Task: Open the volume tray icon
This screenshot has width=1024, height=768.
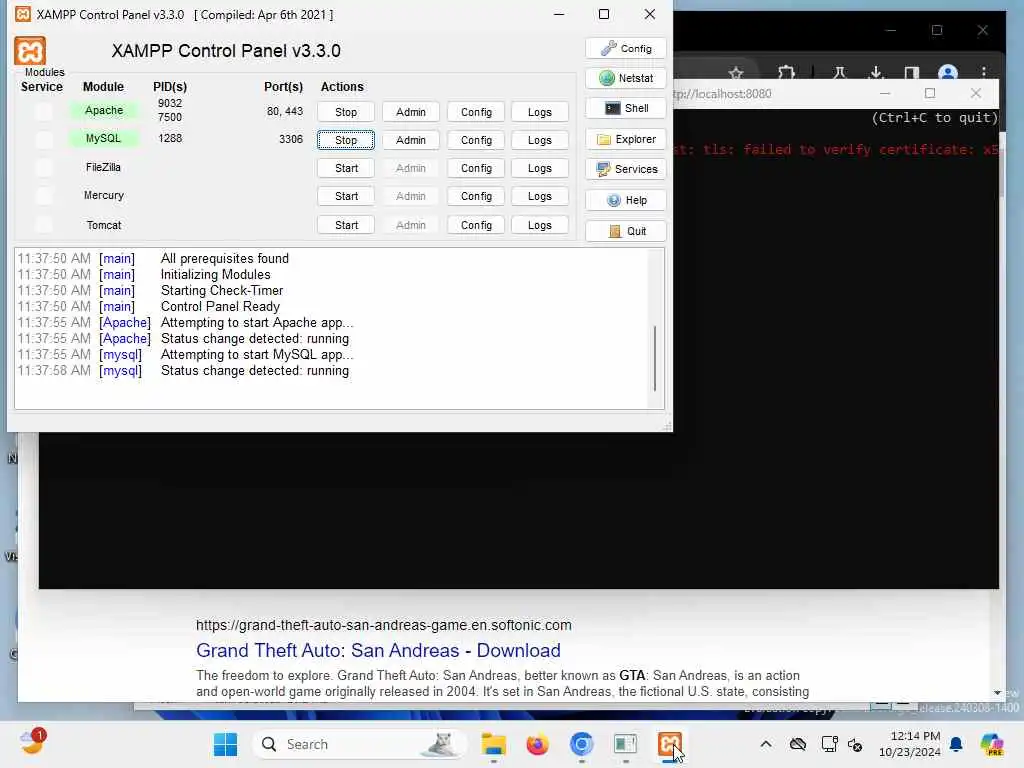Action: [855, 744]
